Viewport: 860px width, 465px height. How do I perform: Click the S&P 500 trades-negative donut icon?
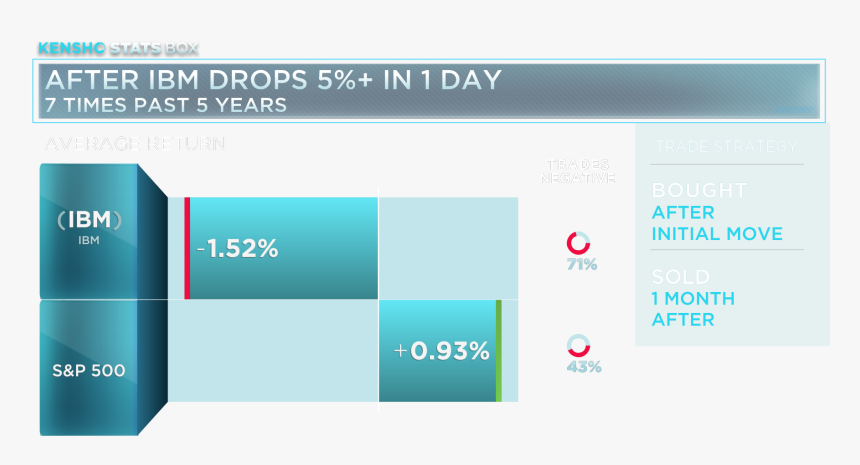point(578,346)
